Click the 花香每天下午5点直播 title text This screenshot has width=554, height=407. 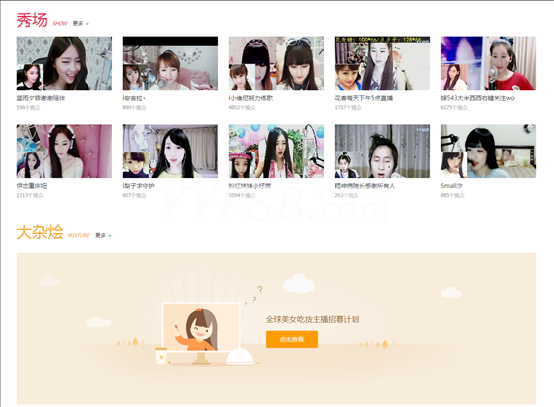(x=364, y=98)
